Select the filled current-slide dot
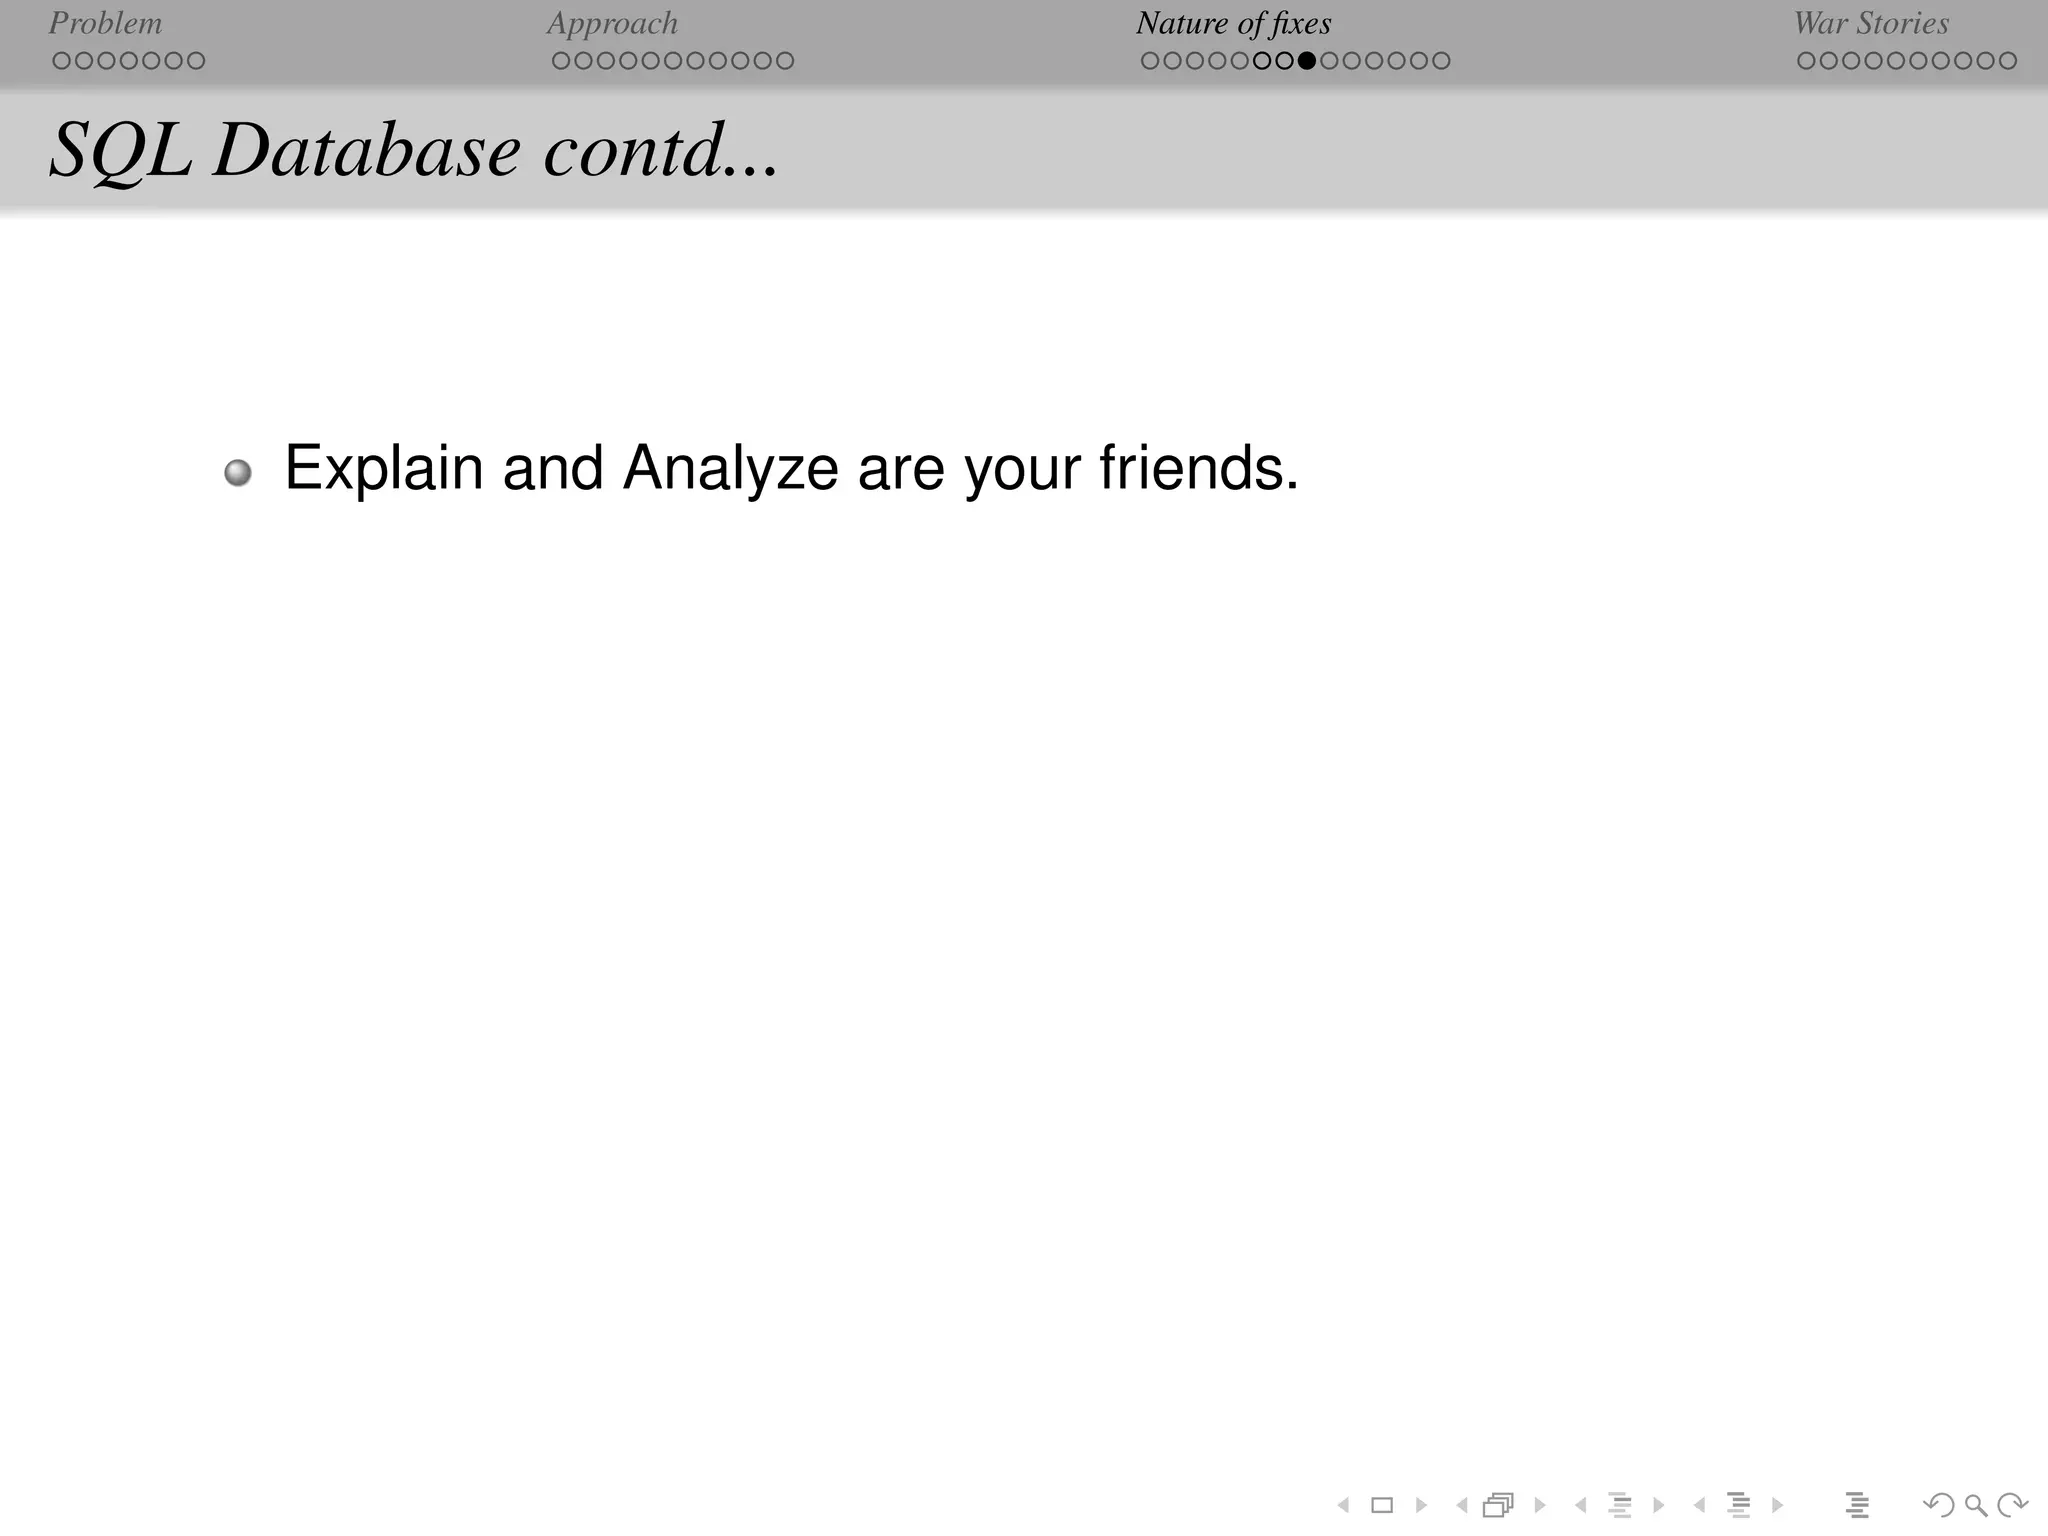2048x1536 pixels. 1306,61
